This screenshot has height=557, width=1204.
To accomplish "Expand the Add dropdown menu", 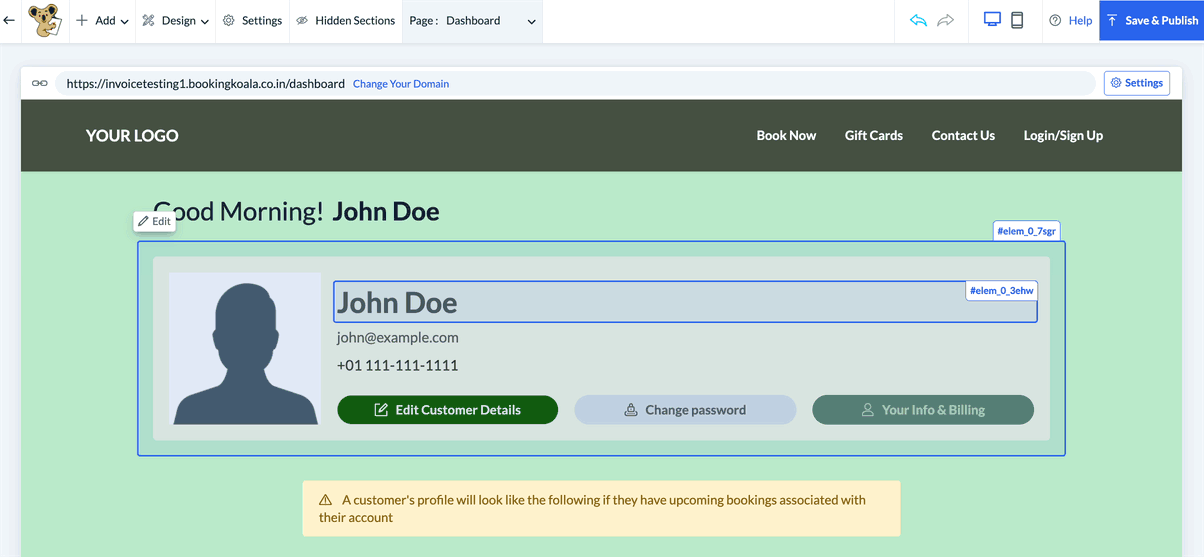I will tap(103, 20).
